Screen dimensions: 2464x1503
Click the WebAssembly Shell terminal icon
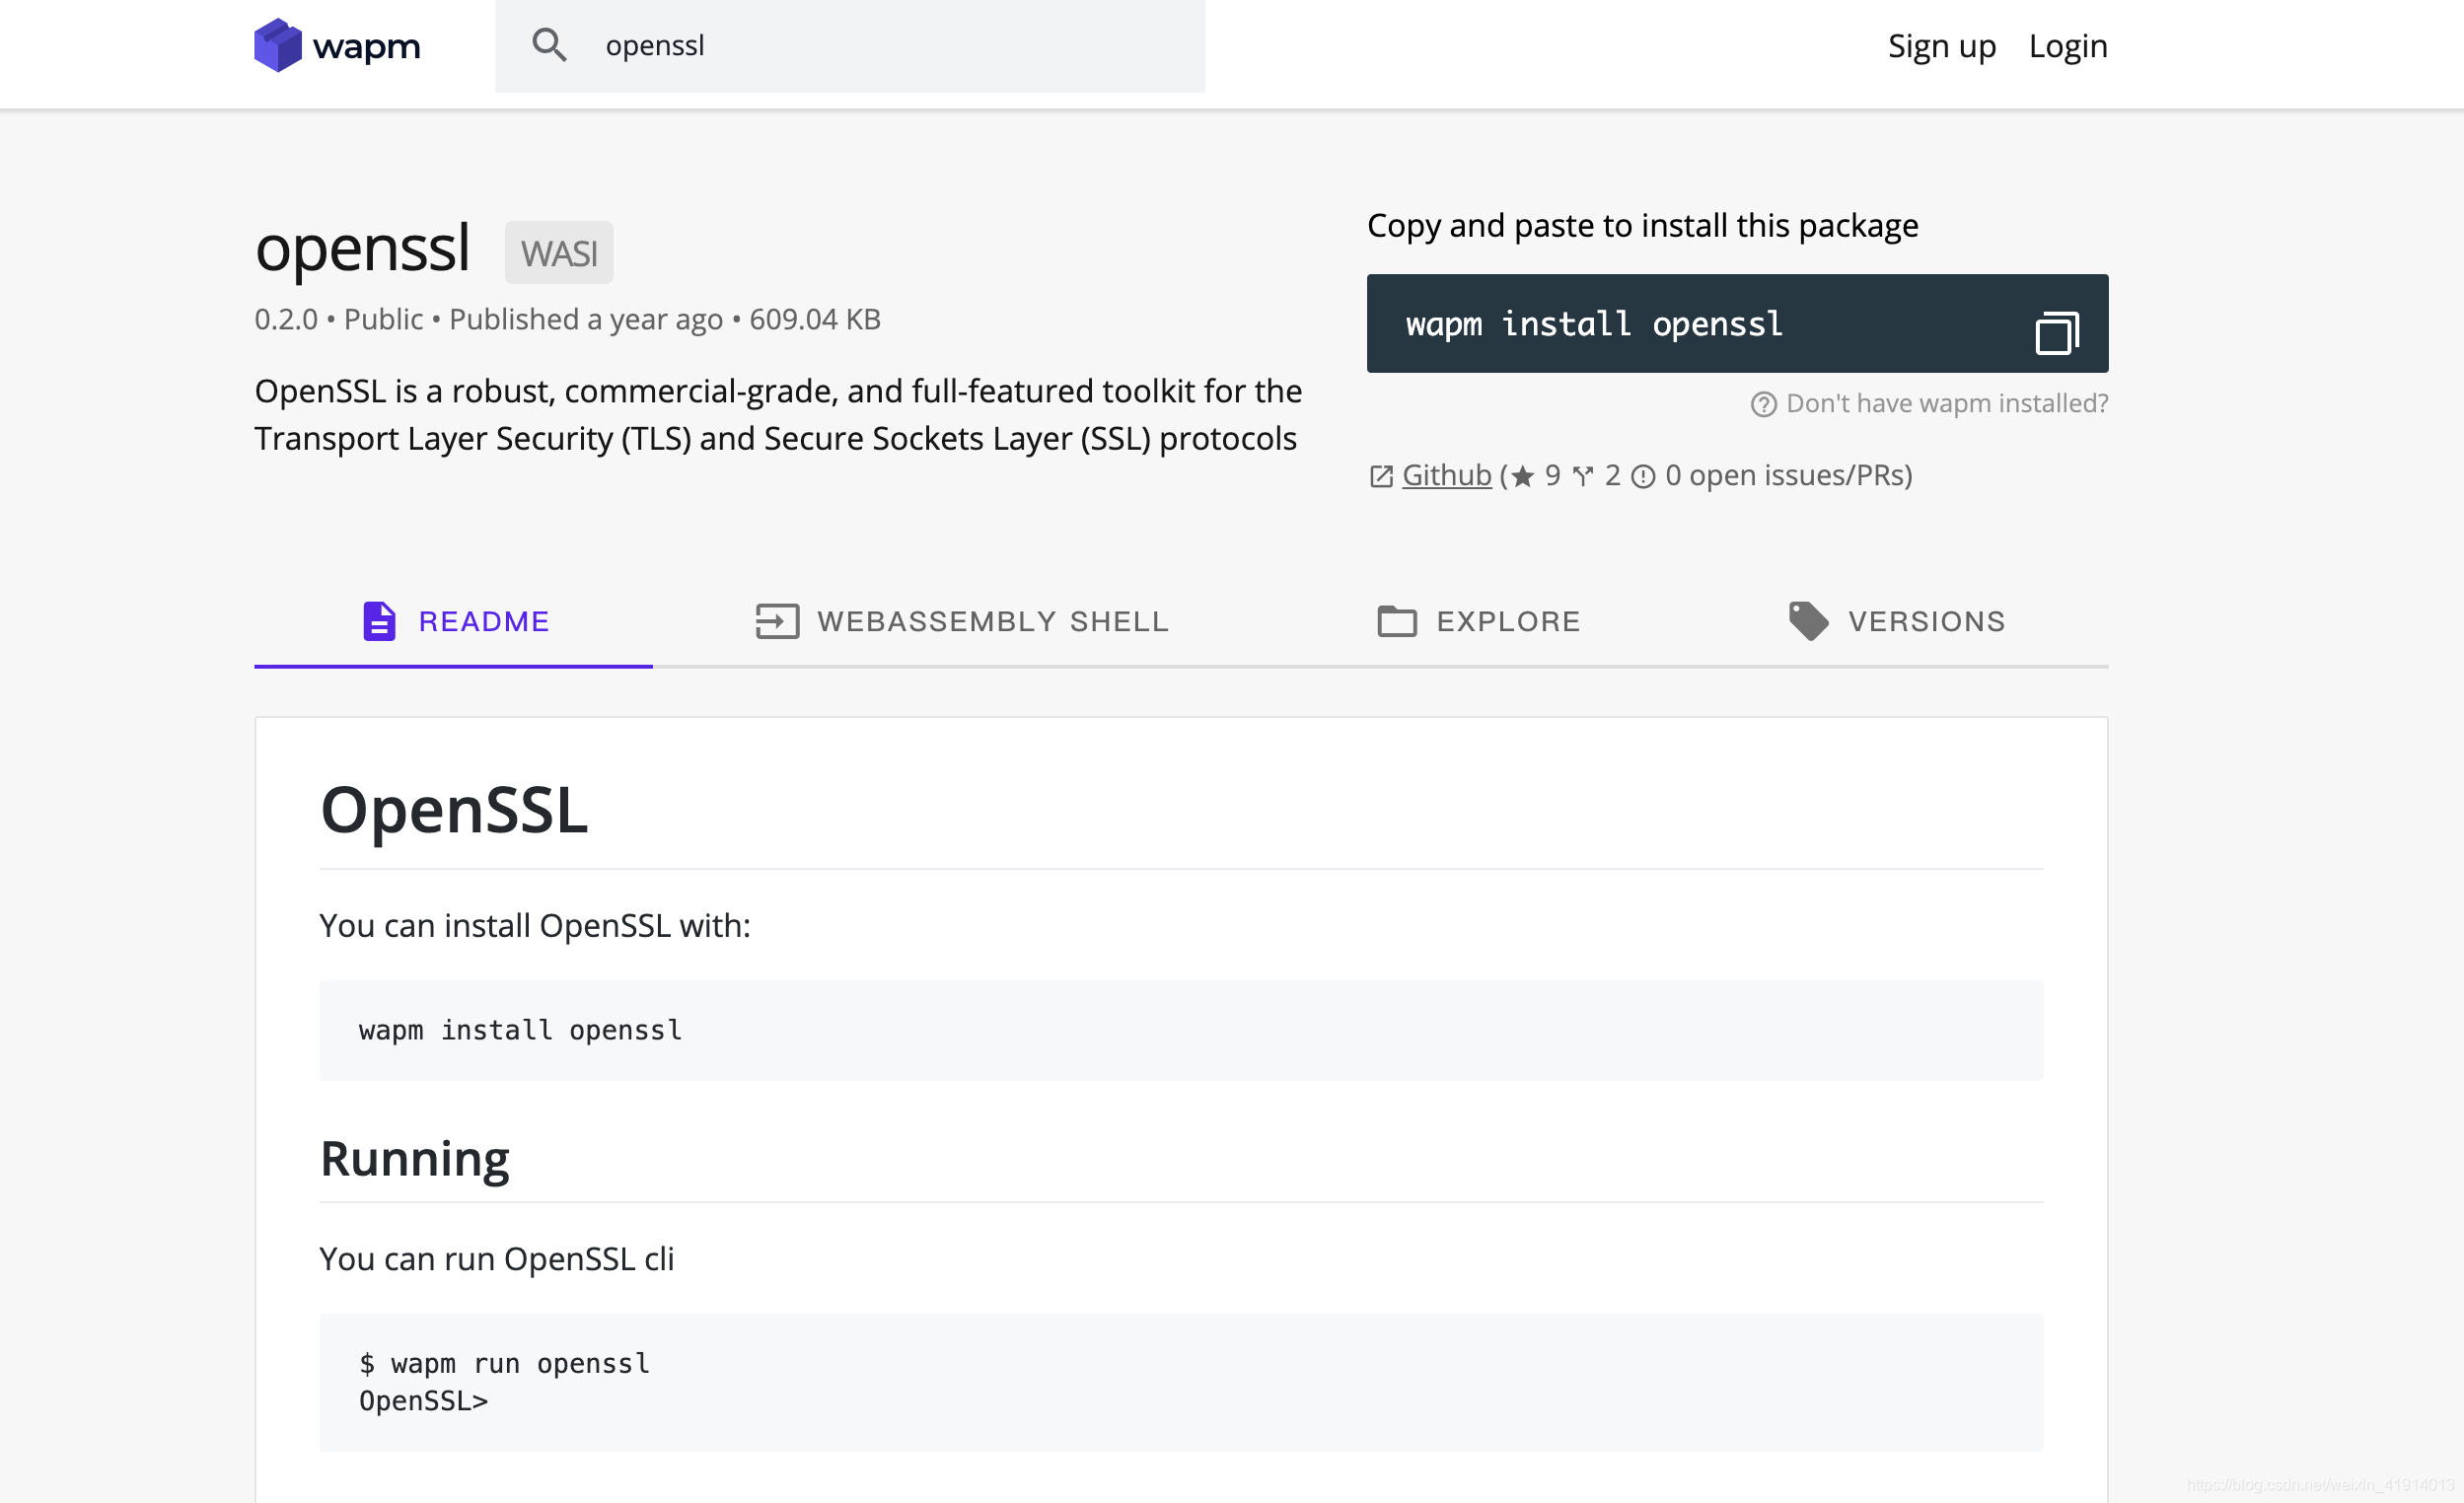pos(777,621)
